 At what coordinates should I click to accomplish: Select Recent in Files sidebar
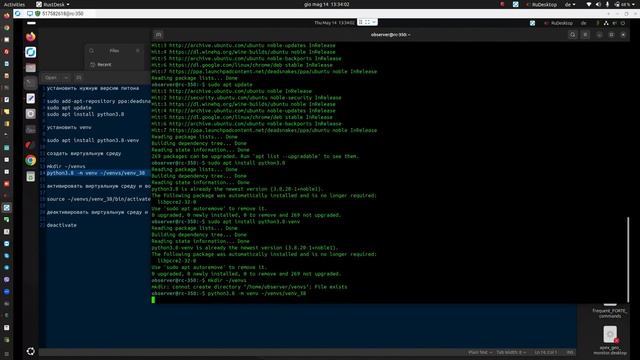(101, 64)
